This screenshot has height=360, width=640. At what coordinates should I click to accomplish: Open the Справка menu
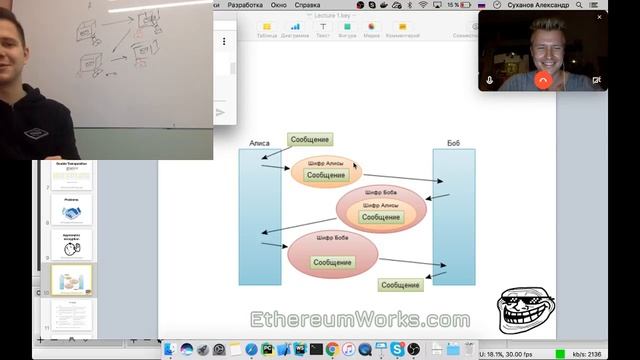(307, 5)
